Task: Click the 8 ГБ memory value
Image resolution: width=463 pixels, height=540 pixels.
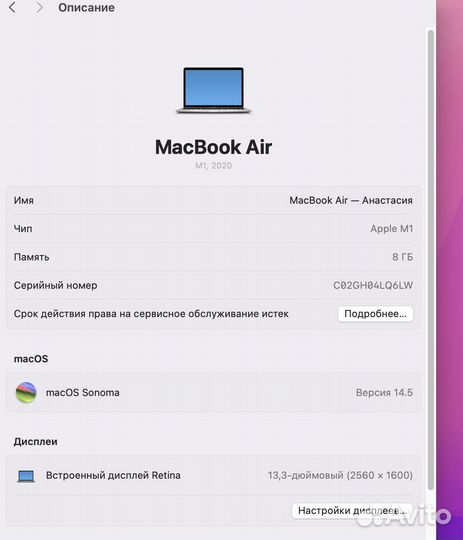Action: (x=402, y=257)
